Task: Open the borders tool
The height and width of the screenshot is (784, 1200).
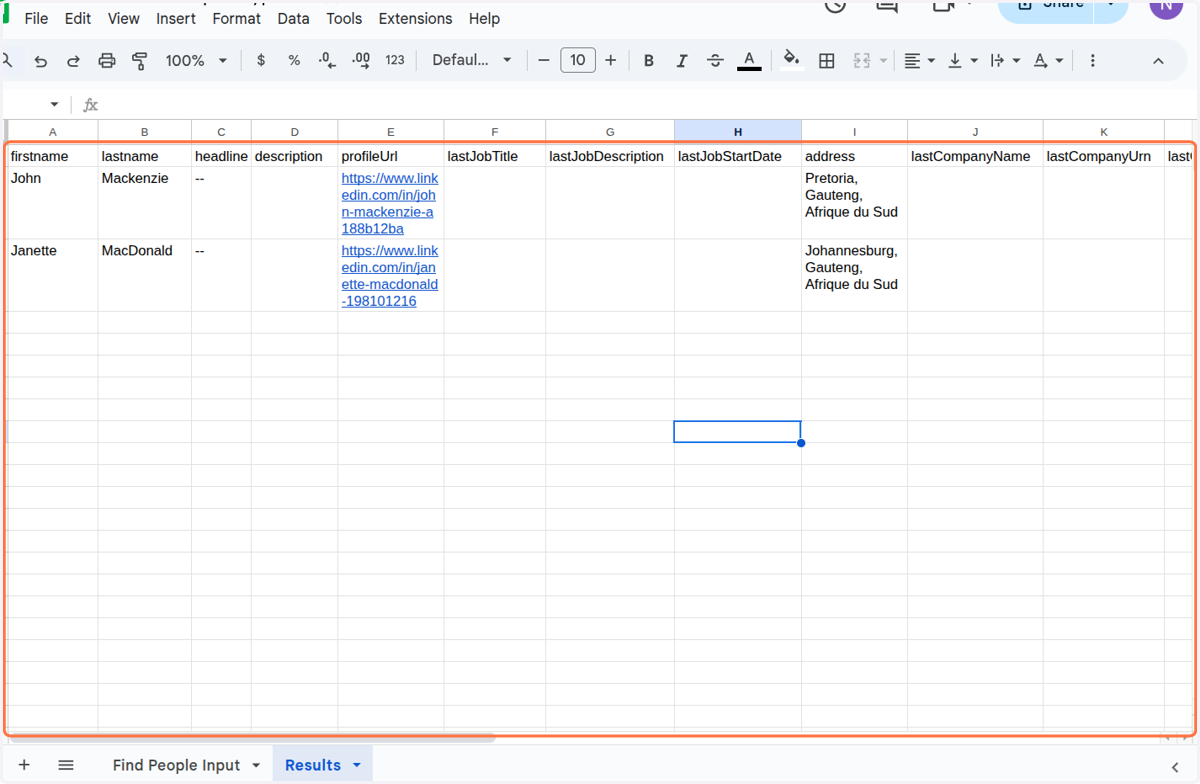Action: 827,61
